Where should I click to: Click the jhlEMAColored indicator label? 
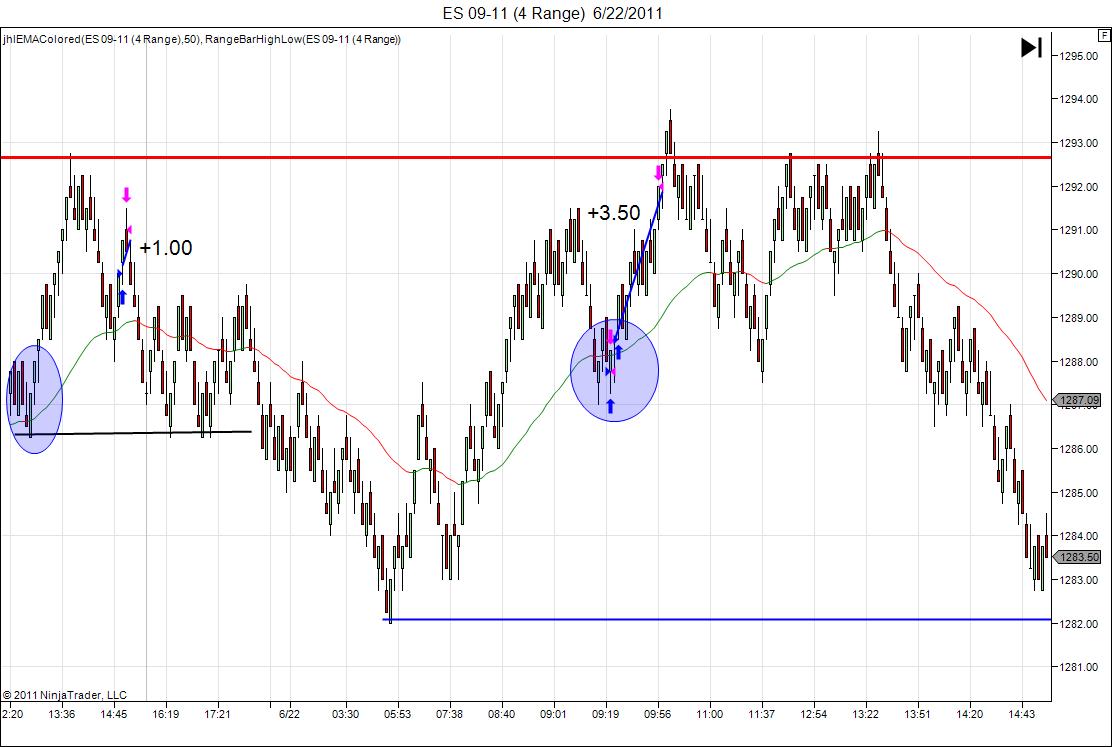pyautogui.click(x=201, y=40)
